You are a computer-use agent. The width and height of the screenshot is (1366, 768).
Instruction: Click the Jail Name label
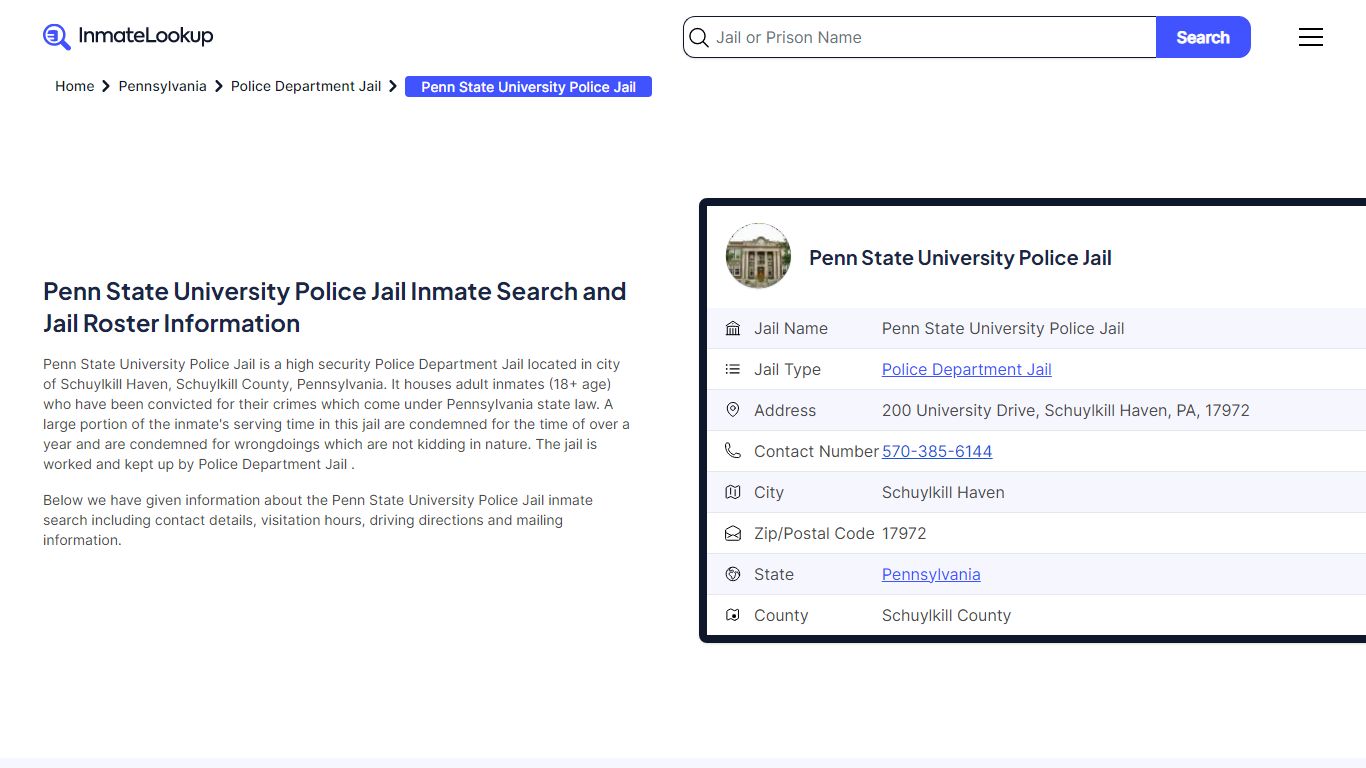(791, 328)
